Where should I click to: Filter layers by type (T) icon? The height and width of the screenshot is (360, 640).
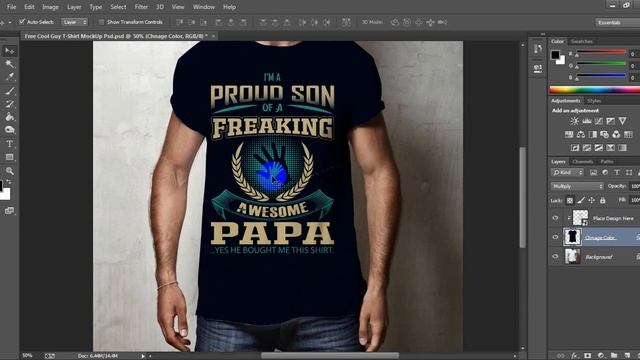point(617,173)
